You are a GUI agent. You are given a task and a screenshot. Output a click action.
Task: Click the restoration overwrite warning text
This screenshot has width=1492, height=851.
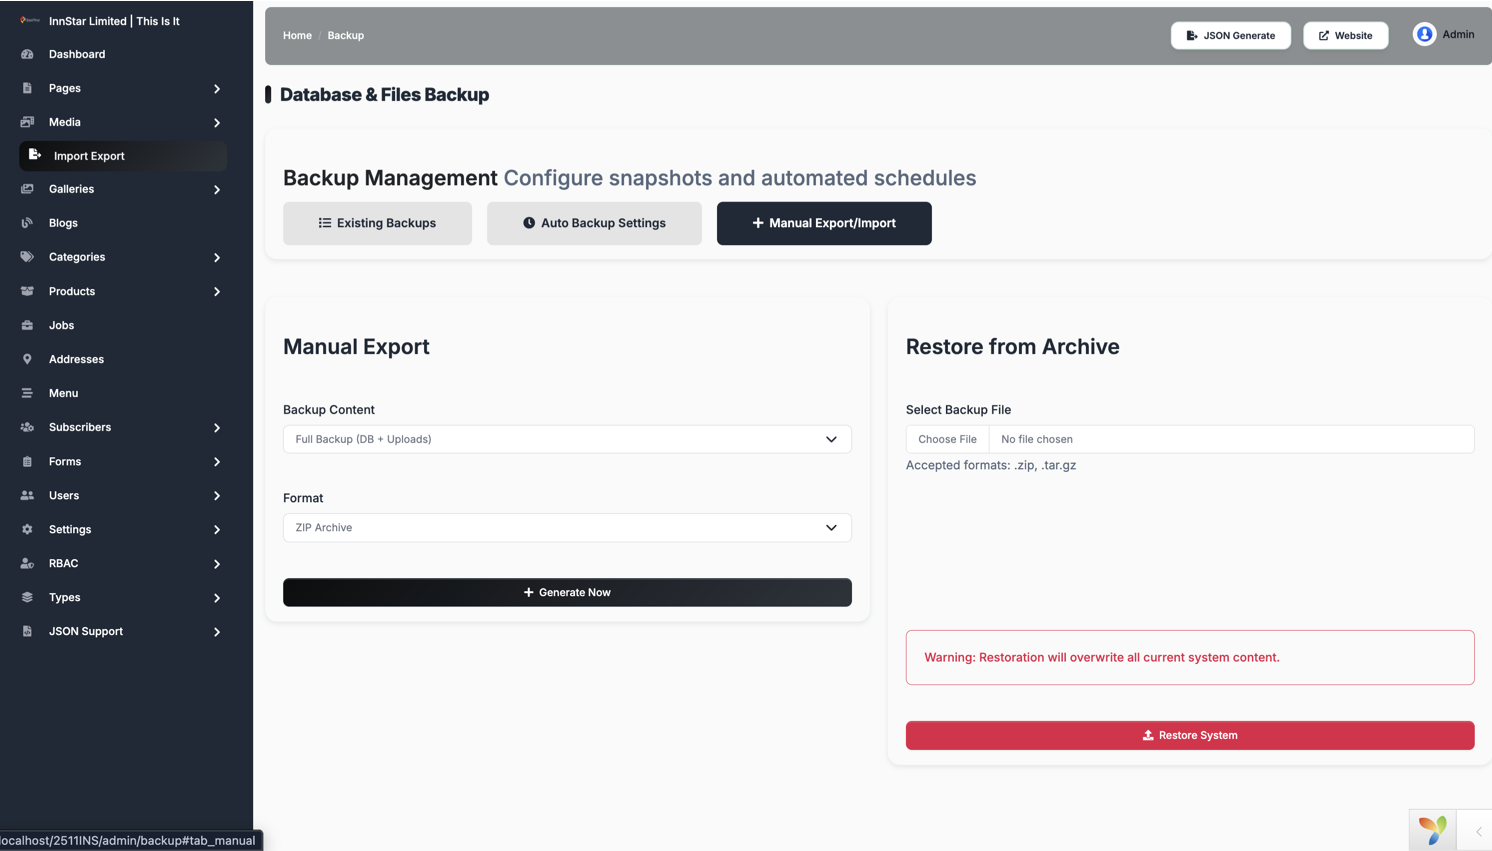[1102, 657]
